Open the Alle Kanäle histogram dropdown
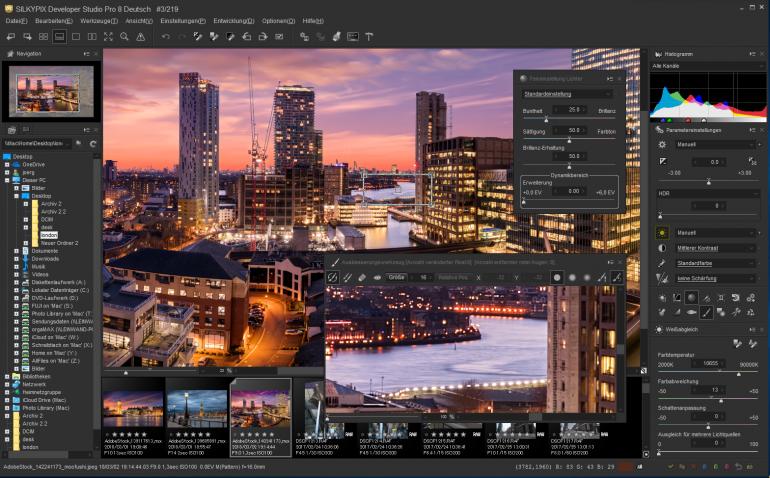This screenshot has height=478, width=770. pos(708,66)
